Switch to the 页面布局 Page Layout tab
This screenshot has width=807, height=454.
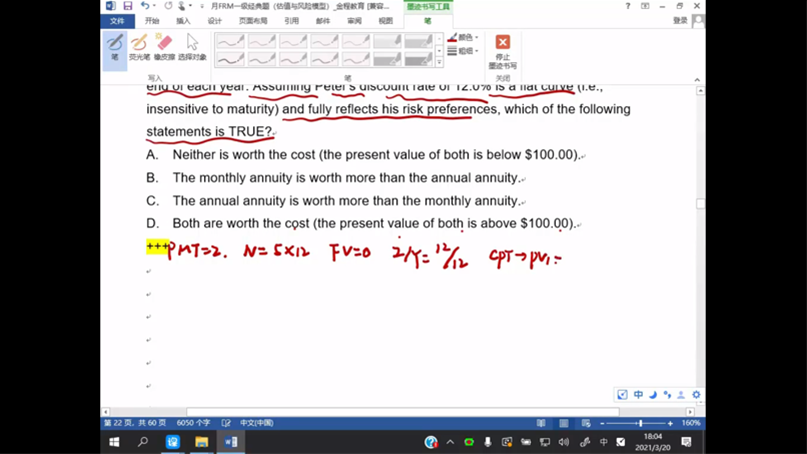[x=253, y=21]
